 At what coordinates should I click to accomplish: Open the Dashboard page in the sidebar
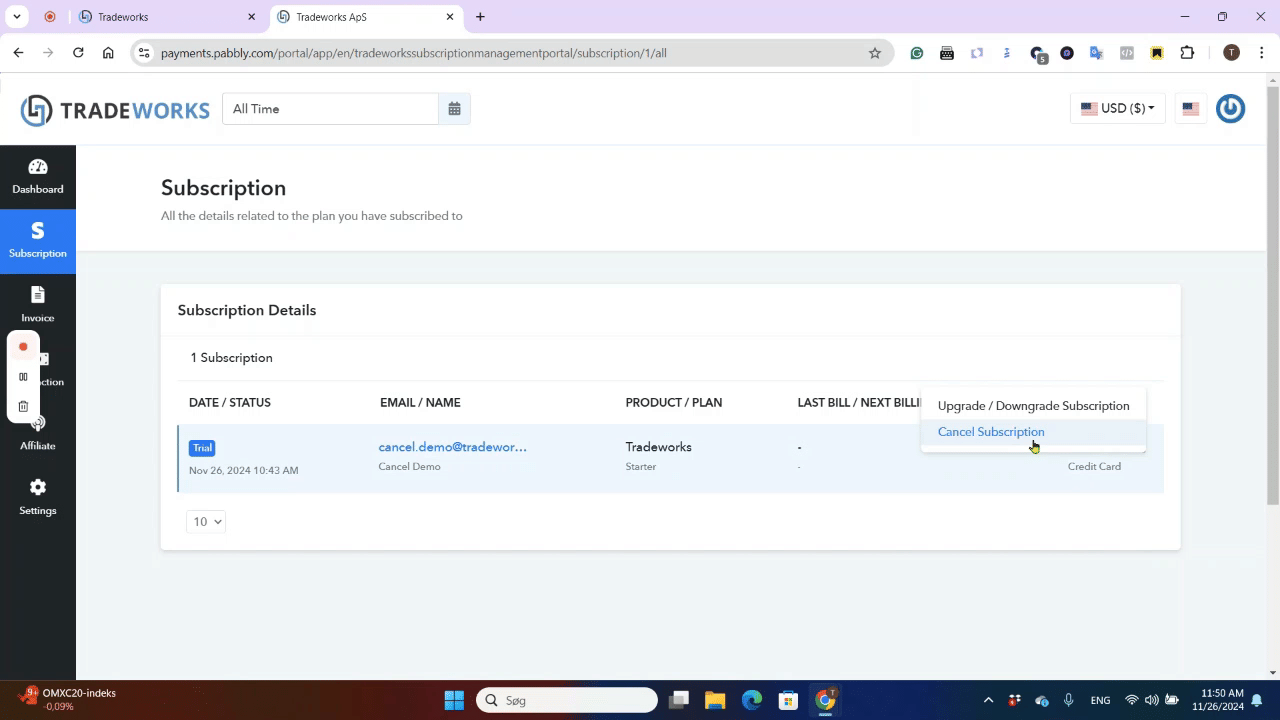pyautogui.click(x=38, y=177)
